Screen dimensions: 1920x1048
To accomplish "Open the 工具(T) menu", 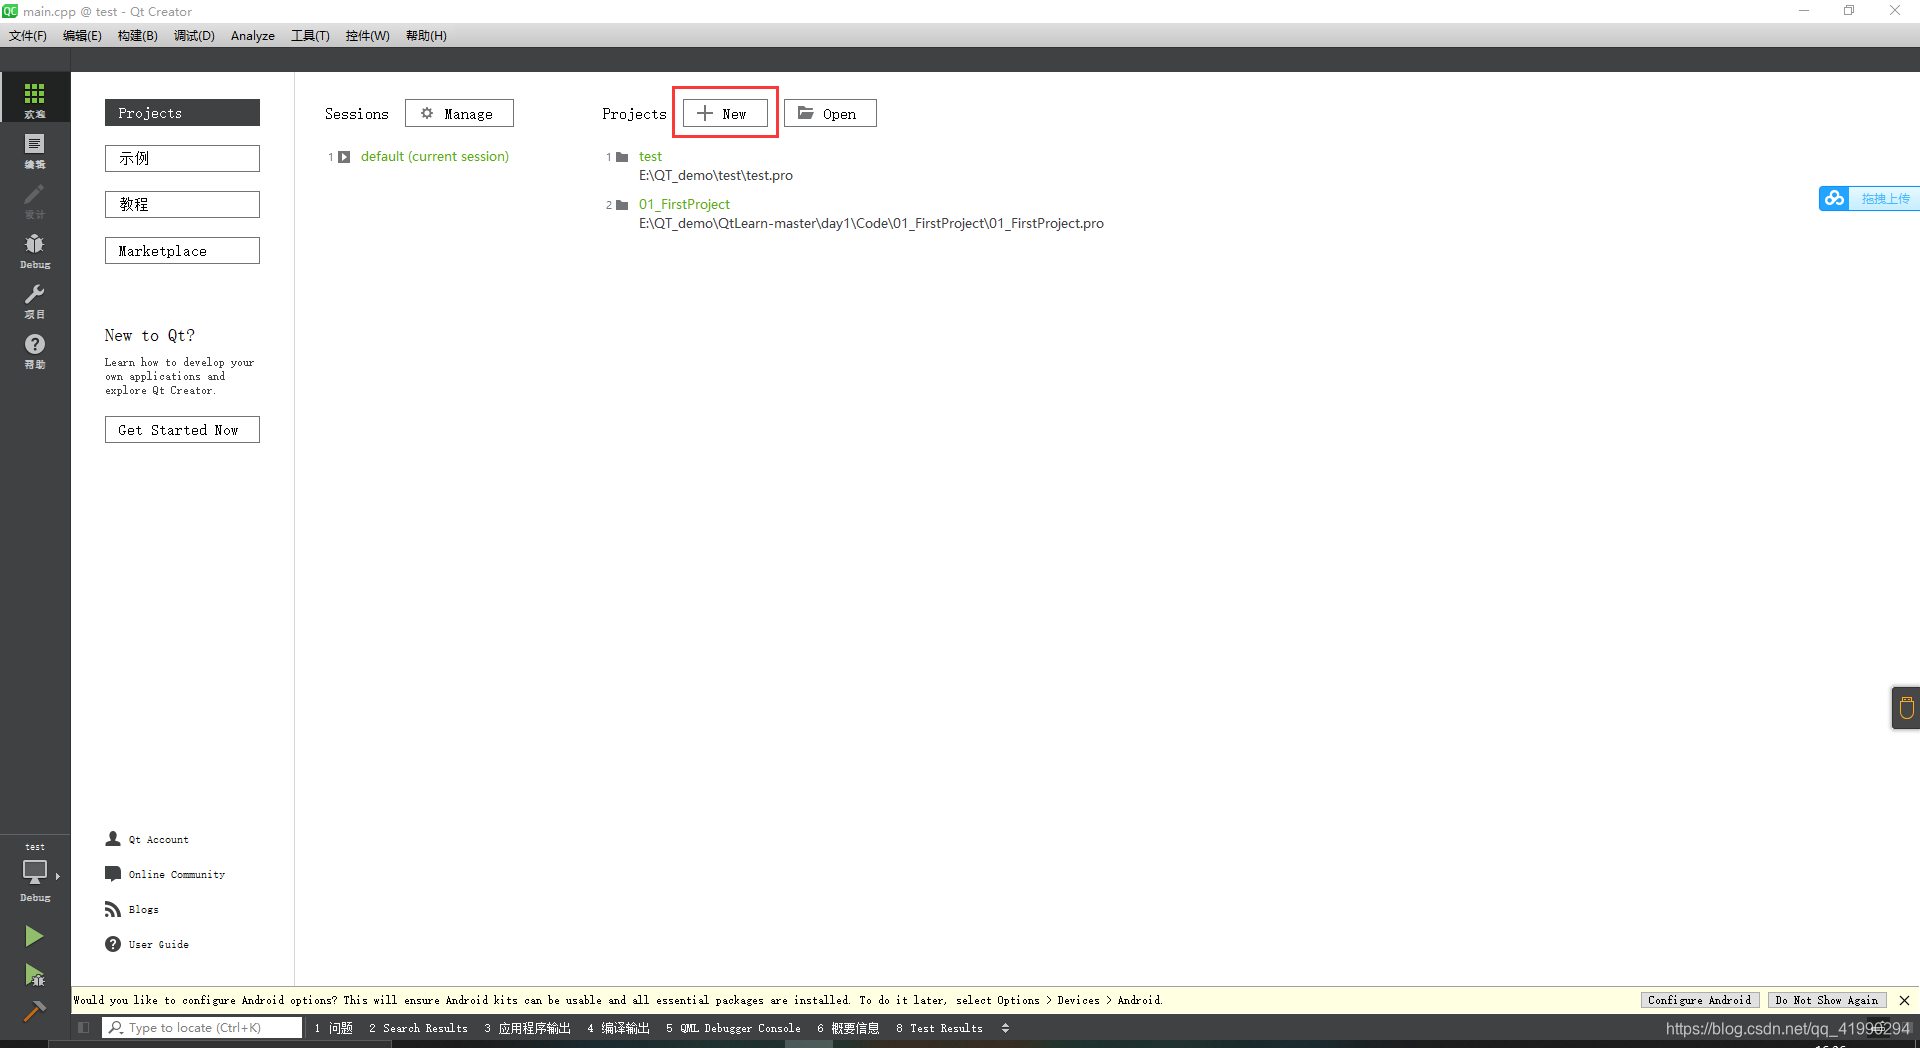I will (x=310, y=35).
